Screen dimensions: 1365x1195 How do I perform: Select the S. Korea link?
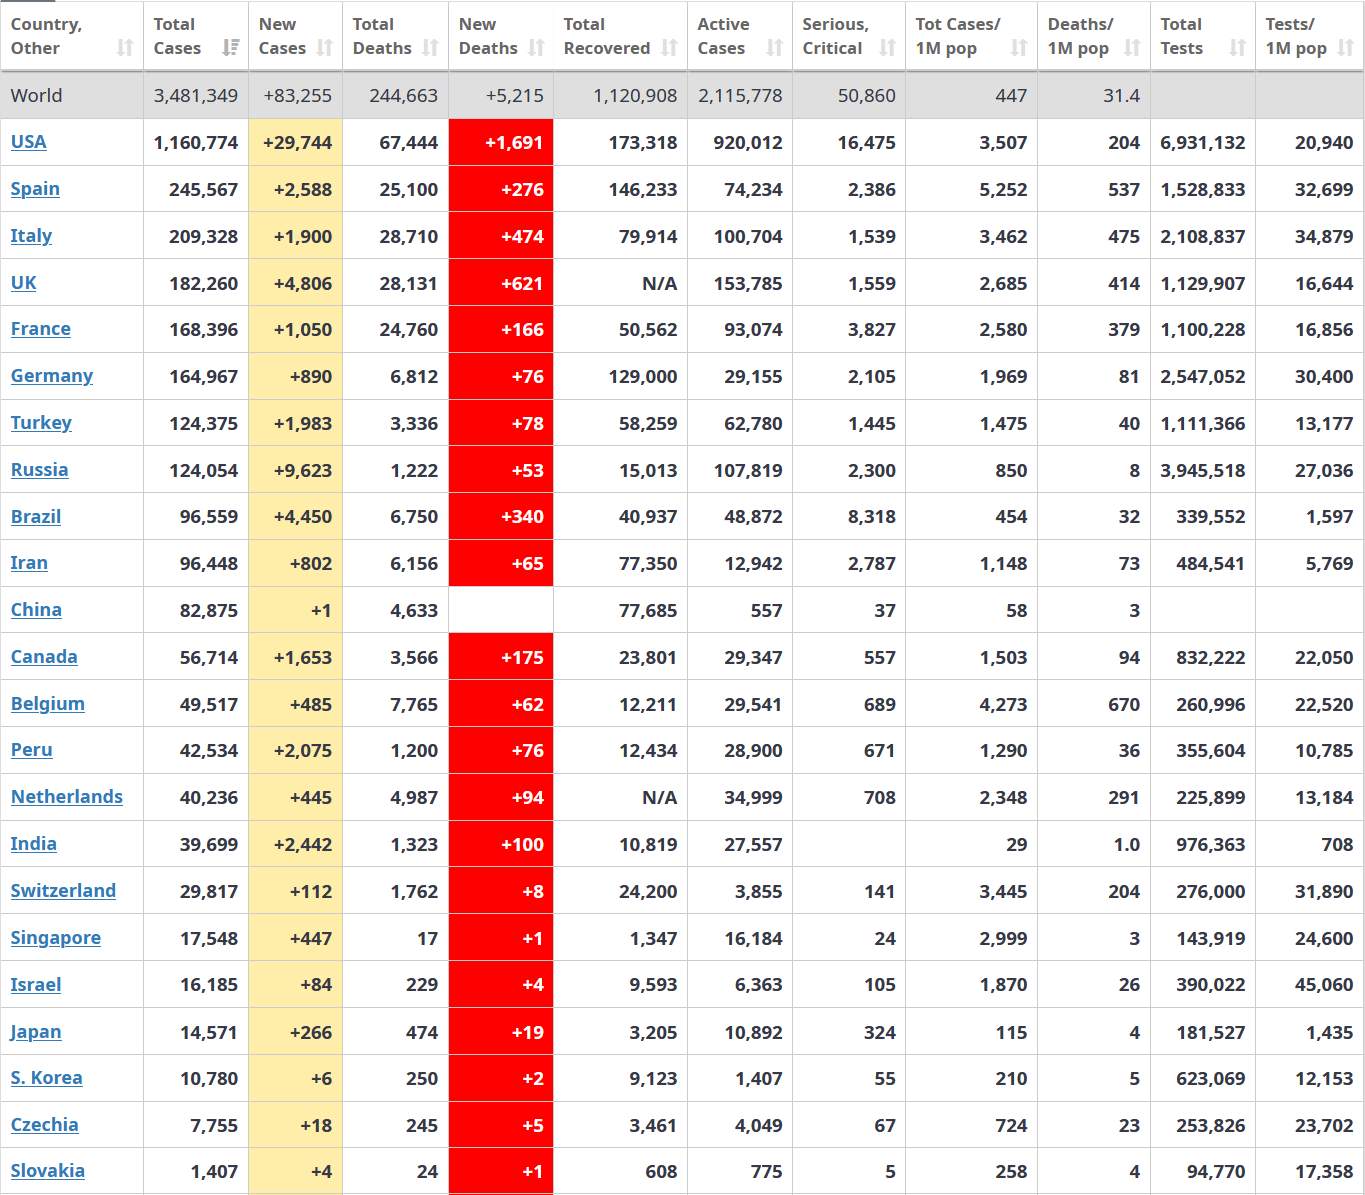tap(47, 1078)
